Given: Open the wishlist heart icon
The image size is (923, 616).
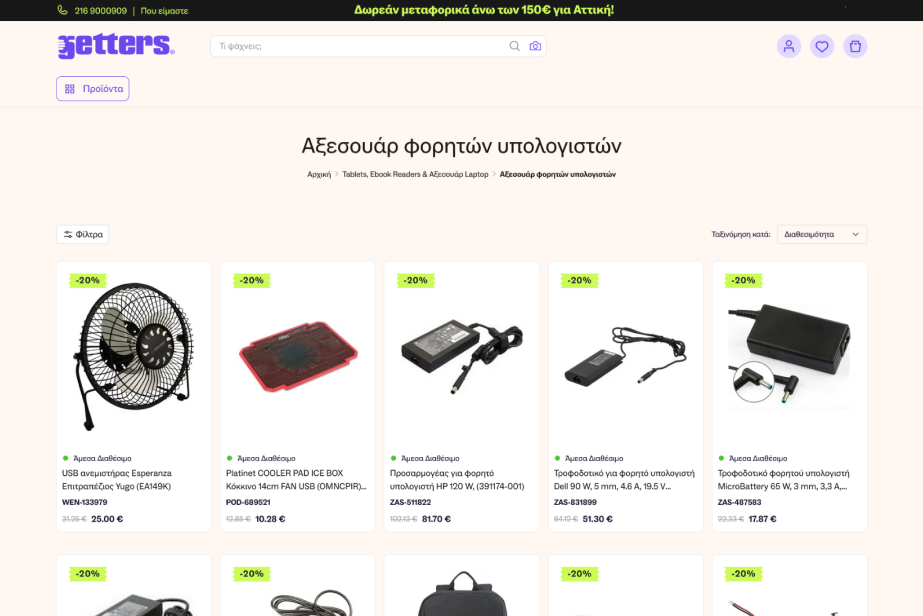Looking at the screenshot, I should (x=822, y=46).
